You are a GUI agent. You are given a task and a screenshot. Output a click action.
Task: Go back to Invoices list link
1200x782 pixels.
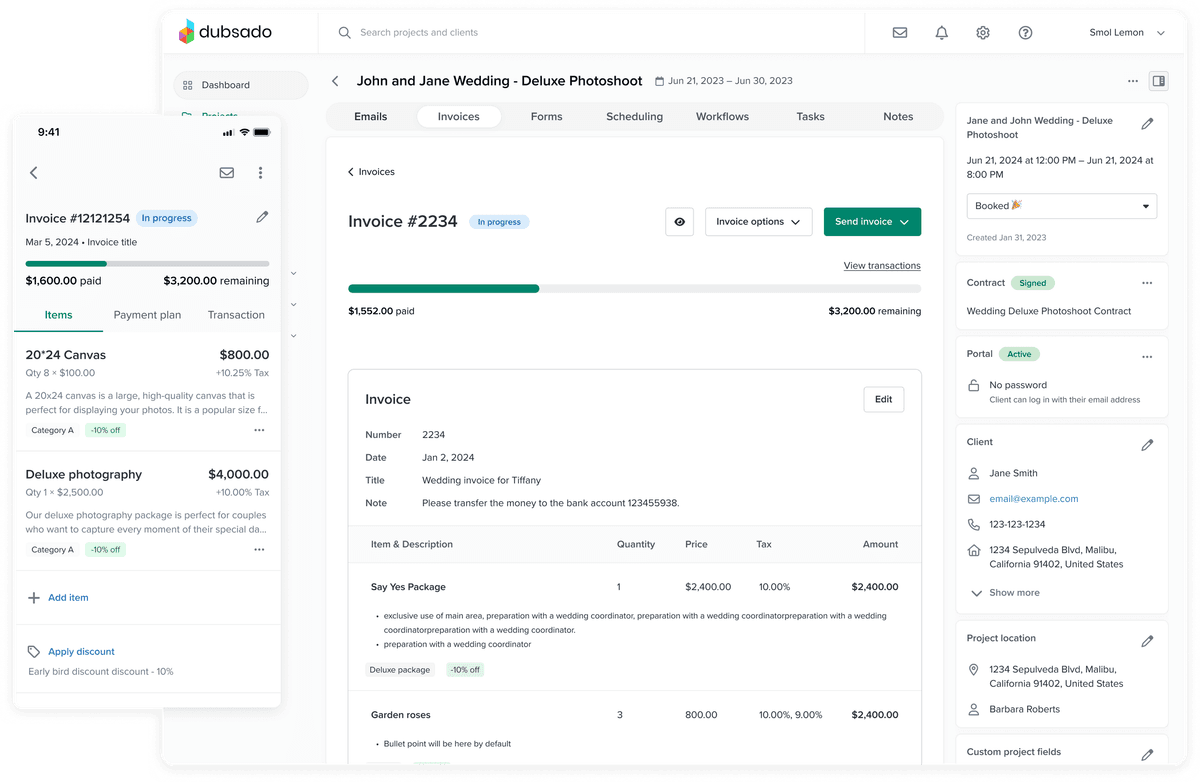(x=371, y=172)
